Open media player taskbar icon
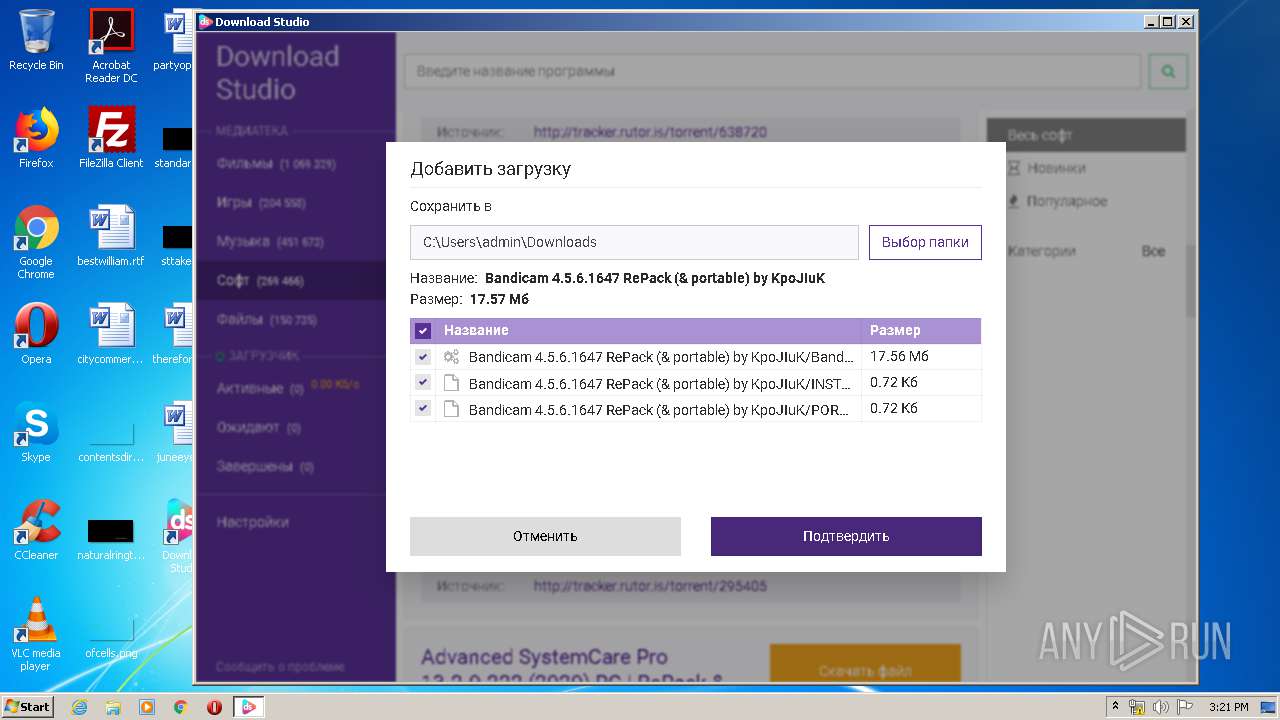1280x720 pixels. pos(147,707)
